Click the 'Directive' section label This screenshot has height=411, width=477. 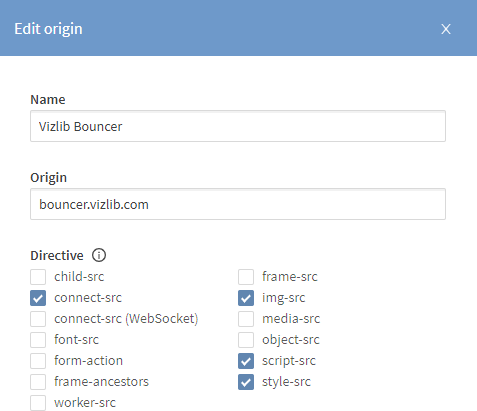57,256
